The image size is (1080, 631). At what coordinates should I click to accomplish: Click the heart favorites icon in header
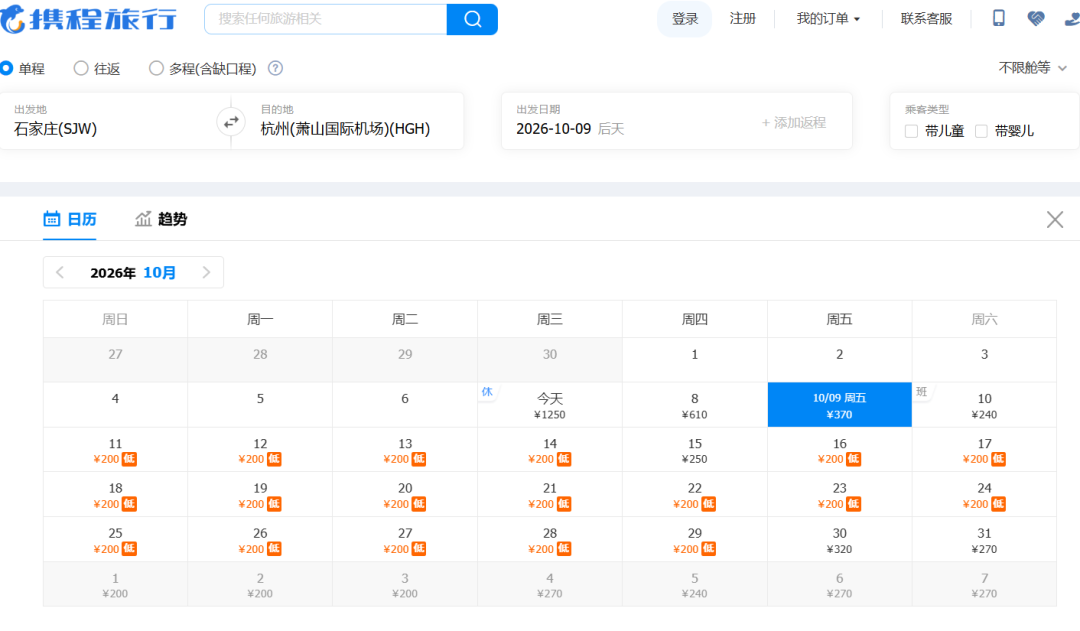click(x=1035, y=19)
